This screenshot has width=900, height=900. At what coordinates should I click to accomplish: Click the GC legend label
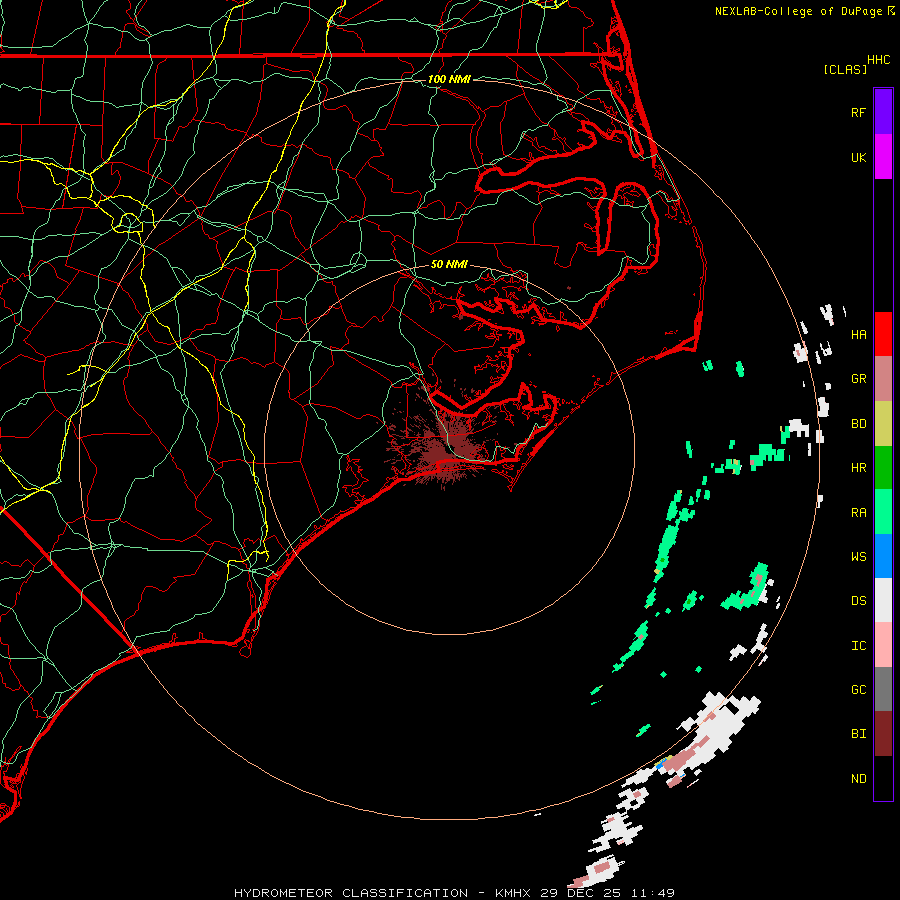858,690
